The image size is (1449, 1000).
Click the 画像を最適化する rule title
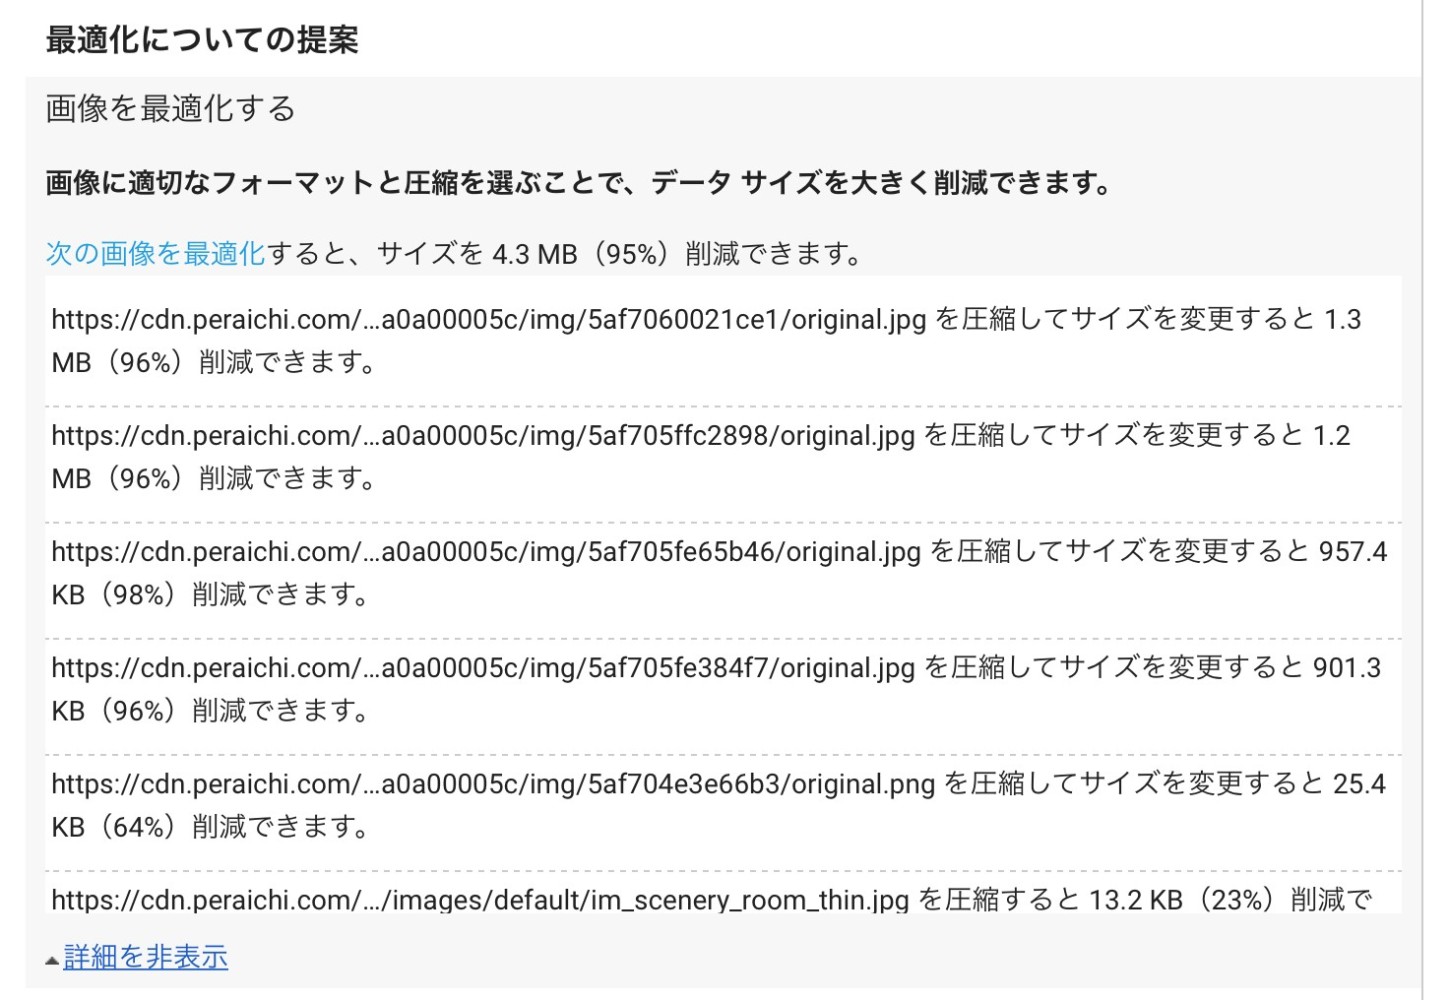[x=171, y=108]
